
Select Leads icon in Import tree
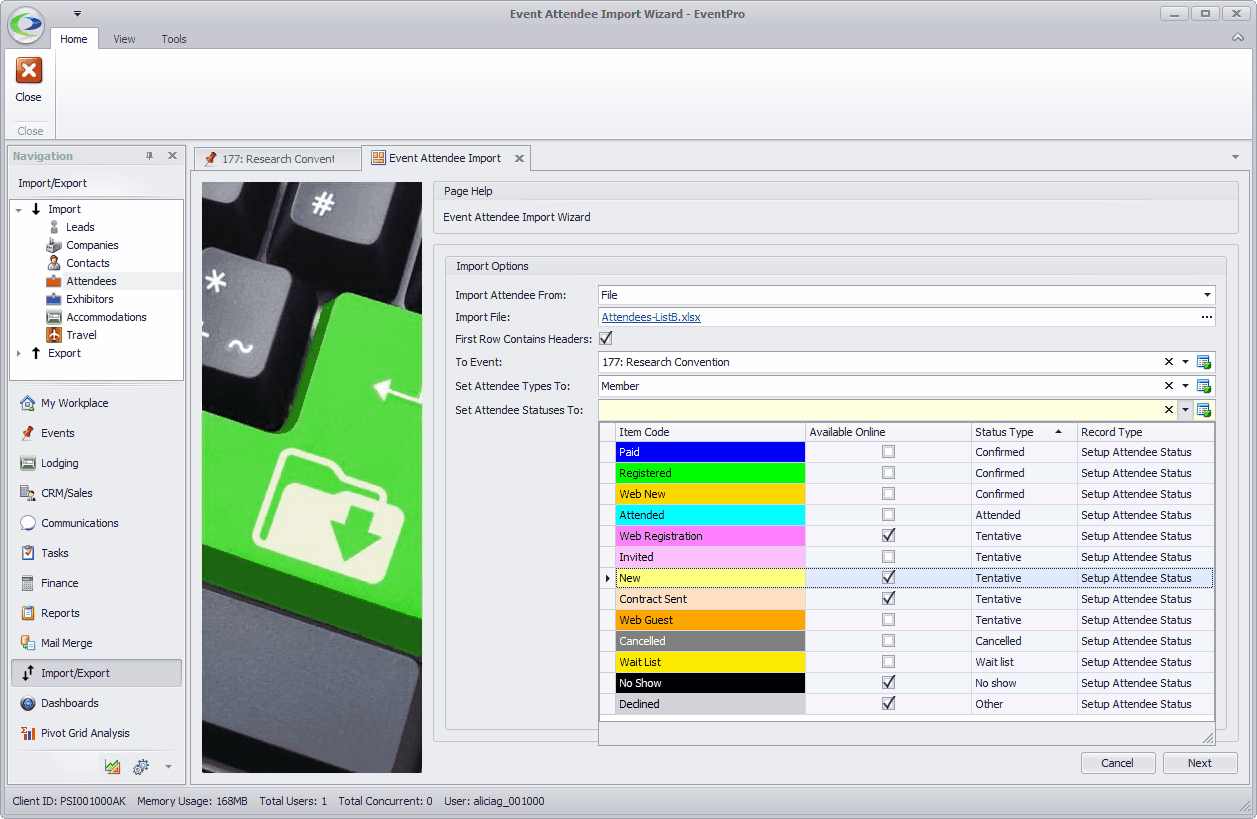pyautogui.click(x=55, y=227)
